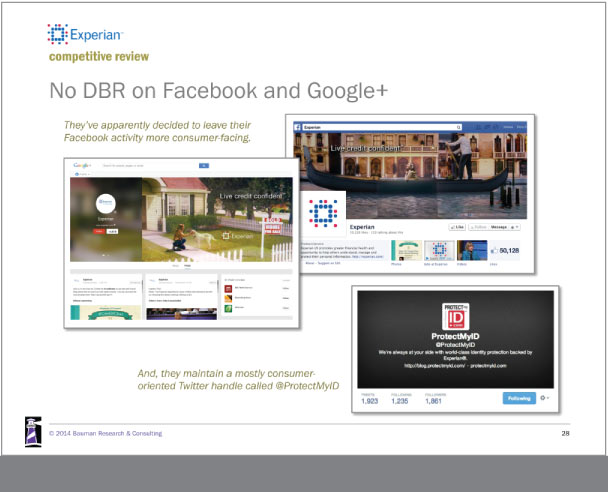The image size is (608, 492).
Task: Click the Tweets count 1,923
Action: 369,399
